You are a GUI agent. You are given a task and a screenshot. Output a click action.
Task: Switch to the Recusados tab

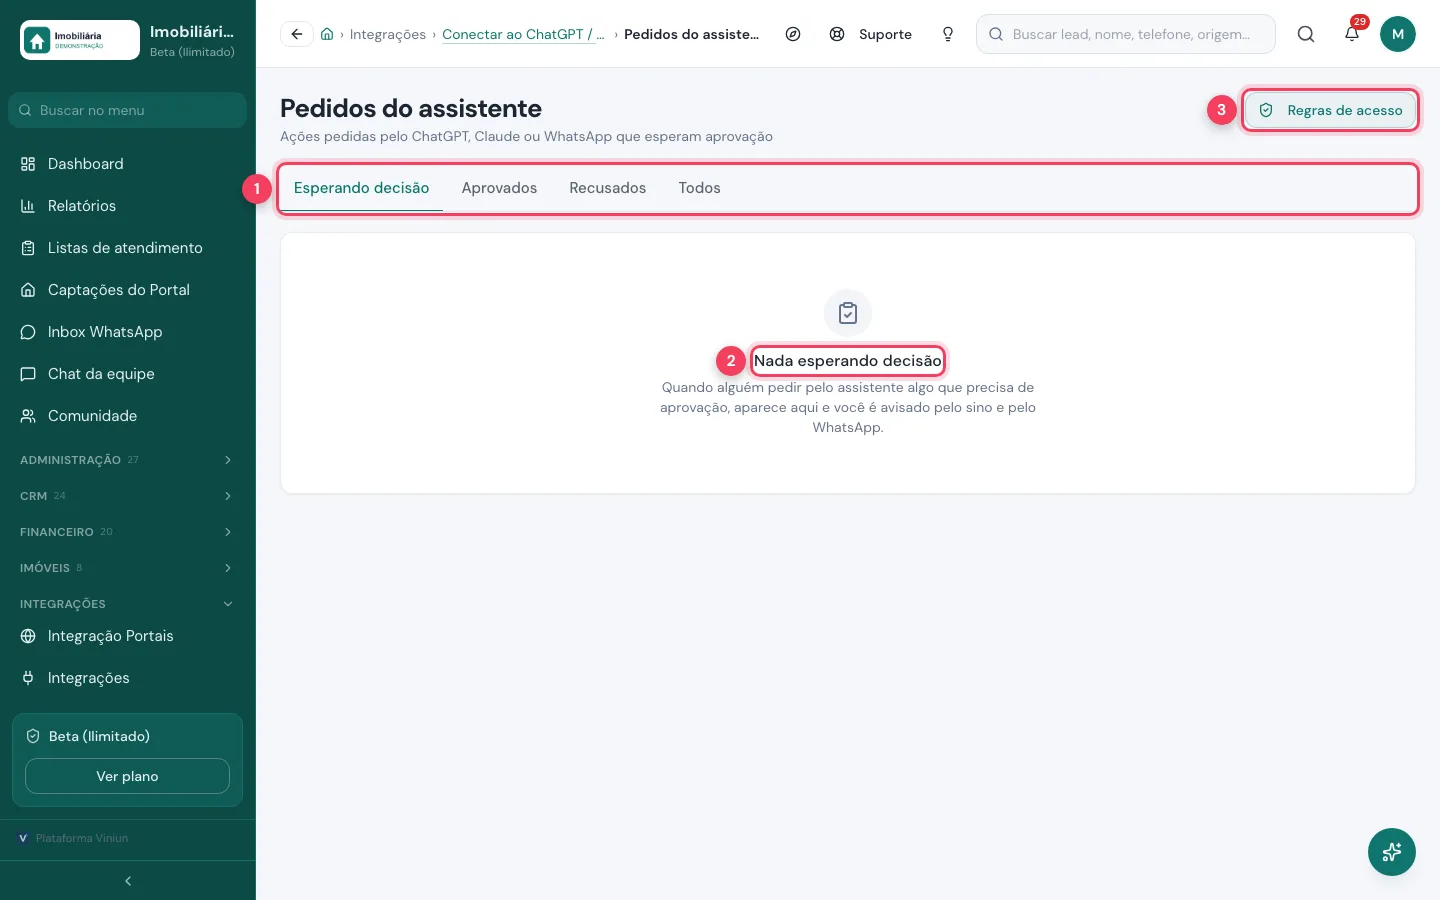607,188
